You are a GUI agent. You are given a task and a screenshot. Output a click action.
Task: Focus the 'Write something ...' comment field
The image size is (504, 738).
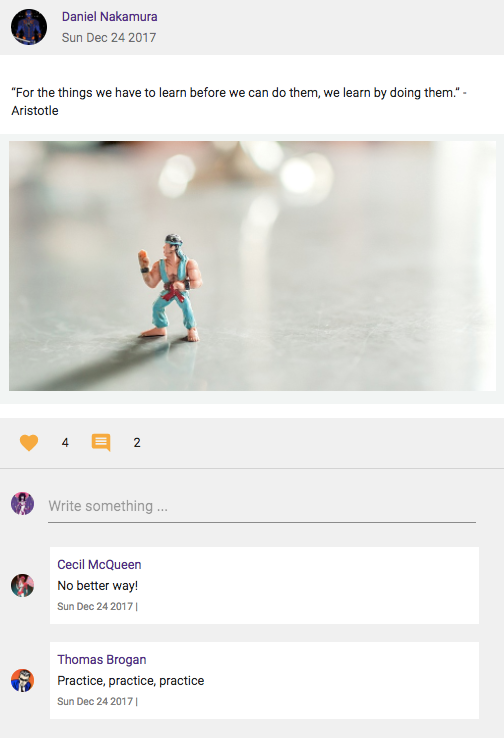[x=262, y=506]
